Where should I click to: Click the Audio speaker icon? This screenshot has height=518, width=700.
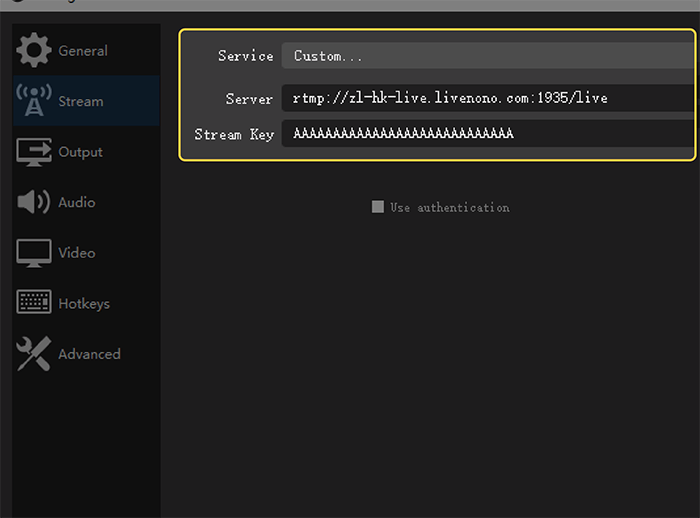pos(34,202)
